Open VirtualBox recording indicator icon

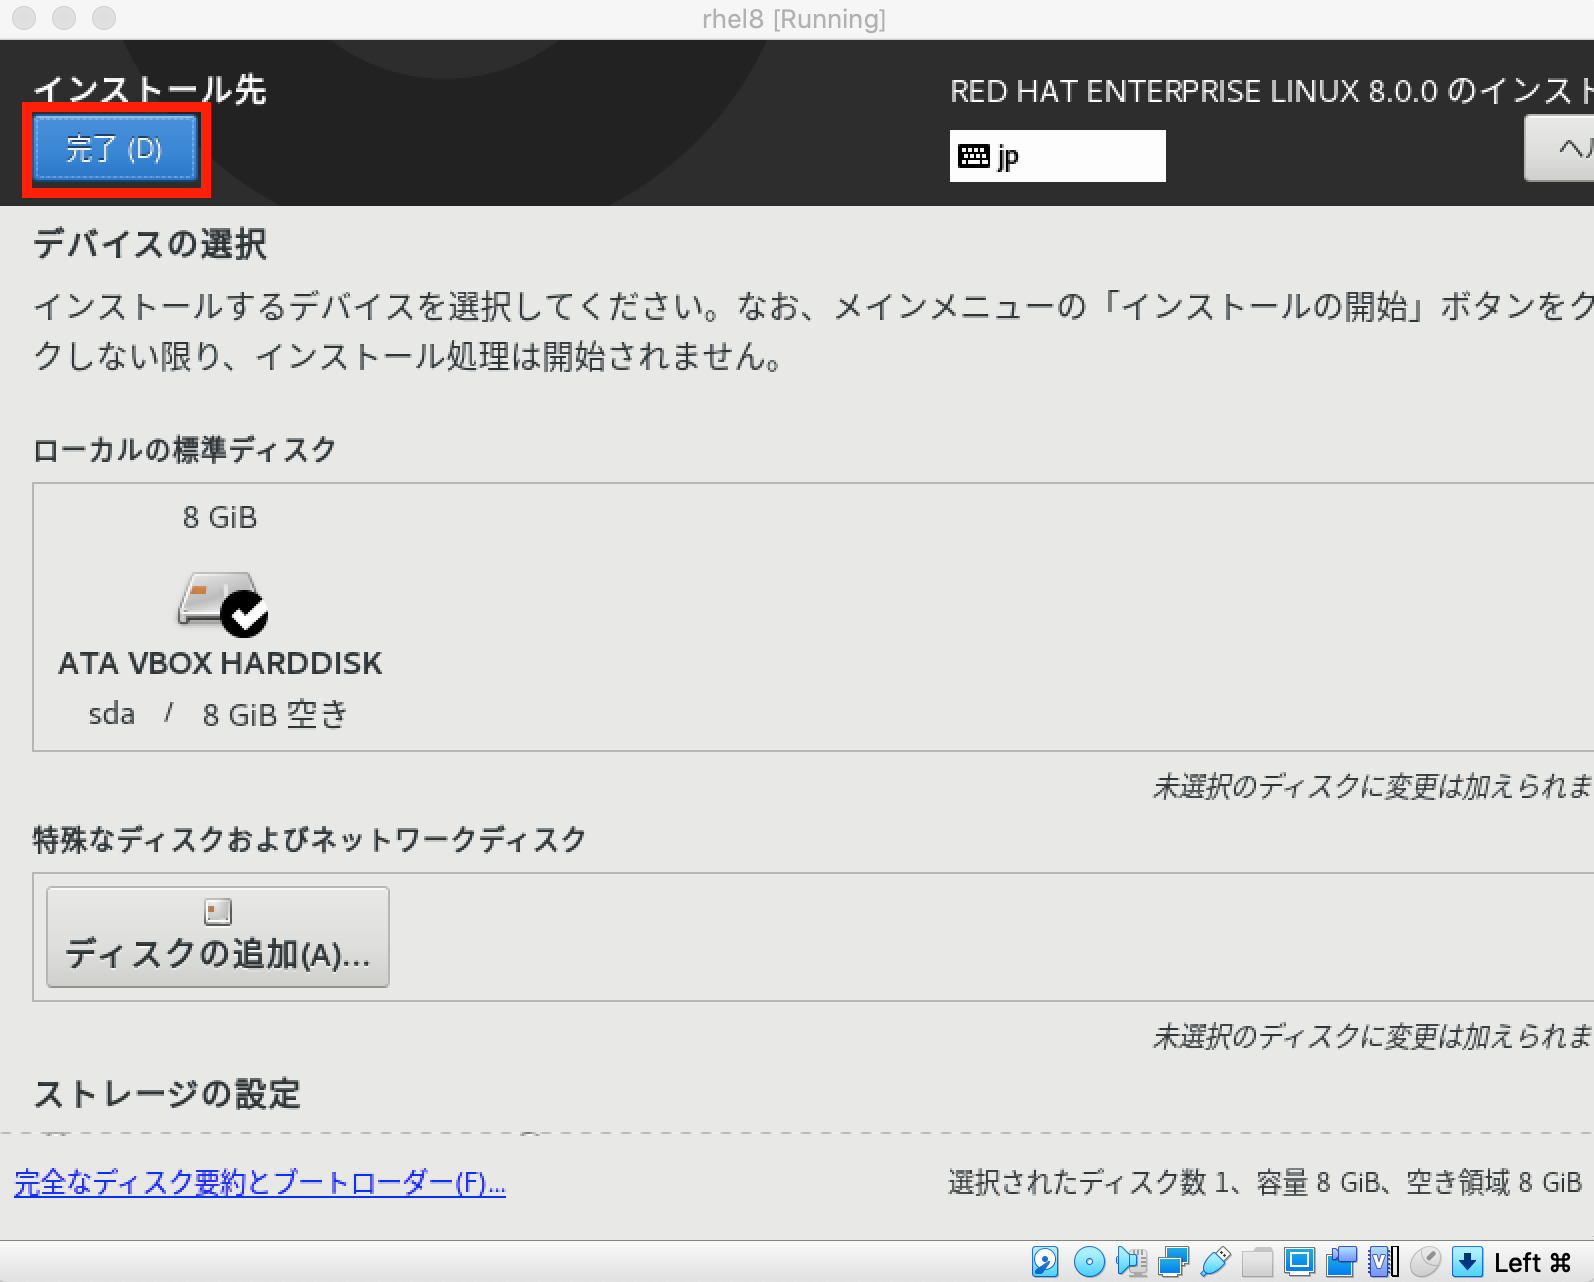1341,1262
